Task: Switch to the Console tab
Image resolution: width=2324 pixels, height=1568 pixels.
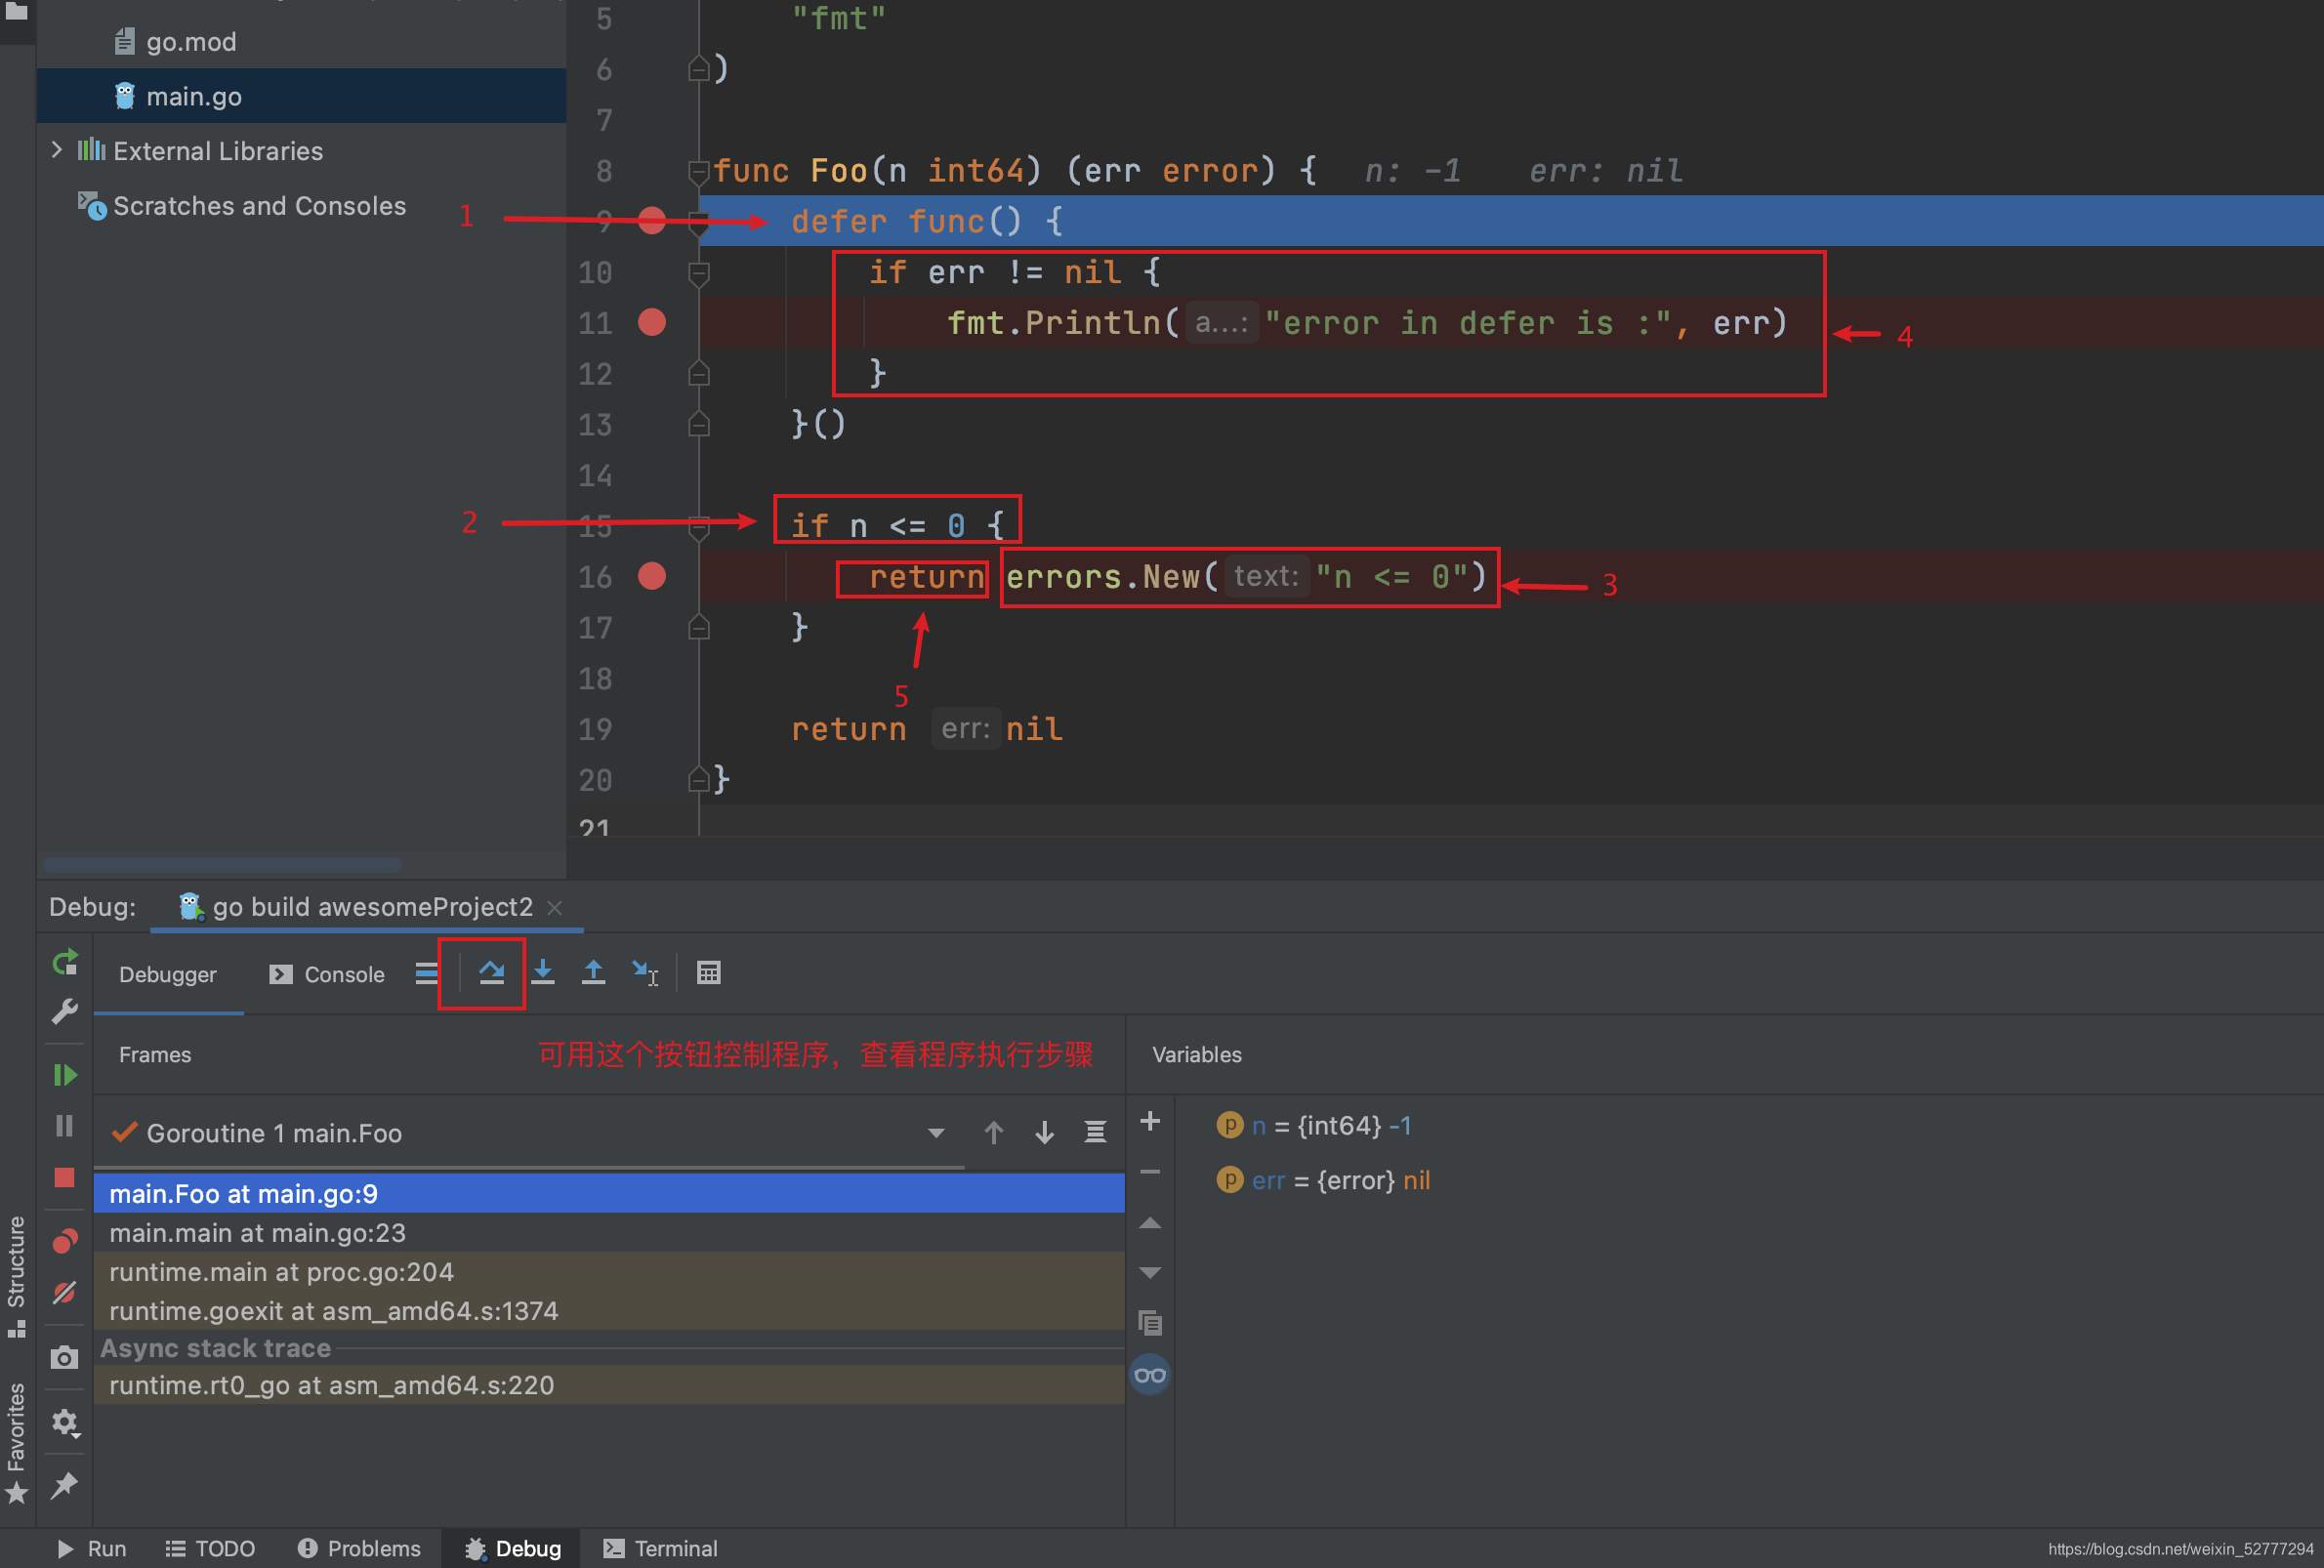Action: [x=327, y=974]
